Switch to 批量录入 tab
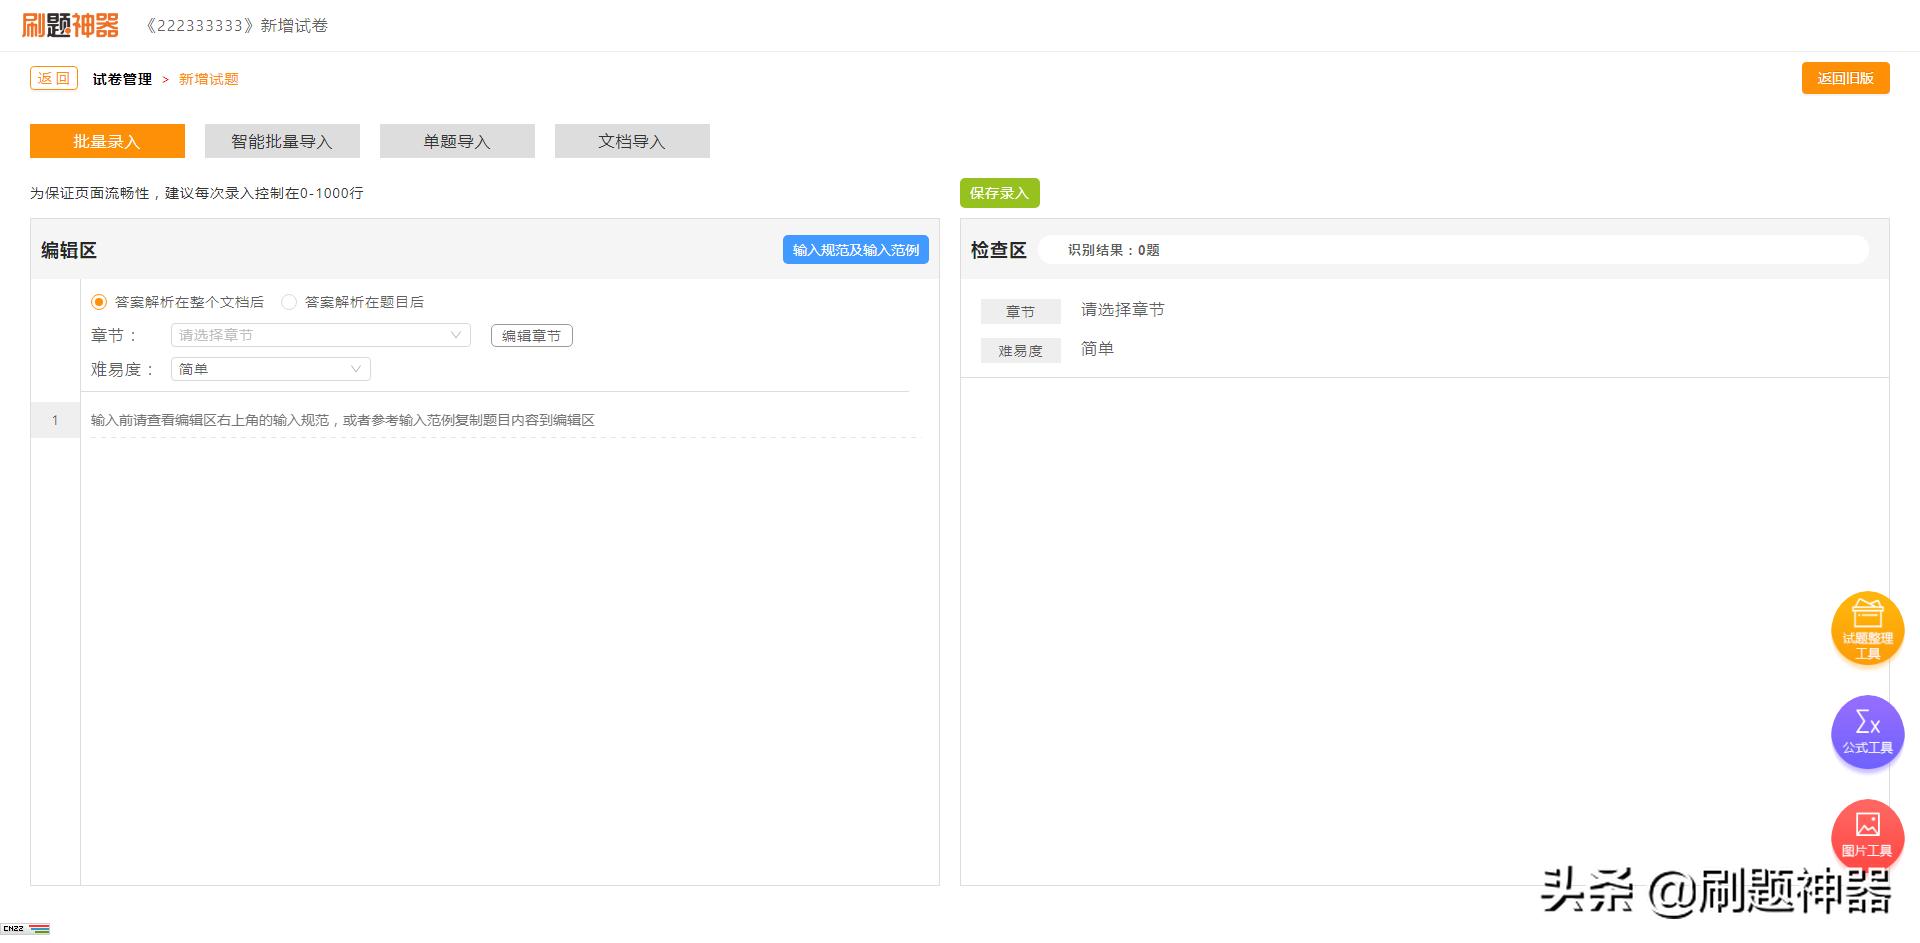Image resolution: width=1920 pixels, height=943 pixels. click(107, 141)
